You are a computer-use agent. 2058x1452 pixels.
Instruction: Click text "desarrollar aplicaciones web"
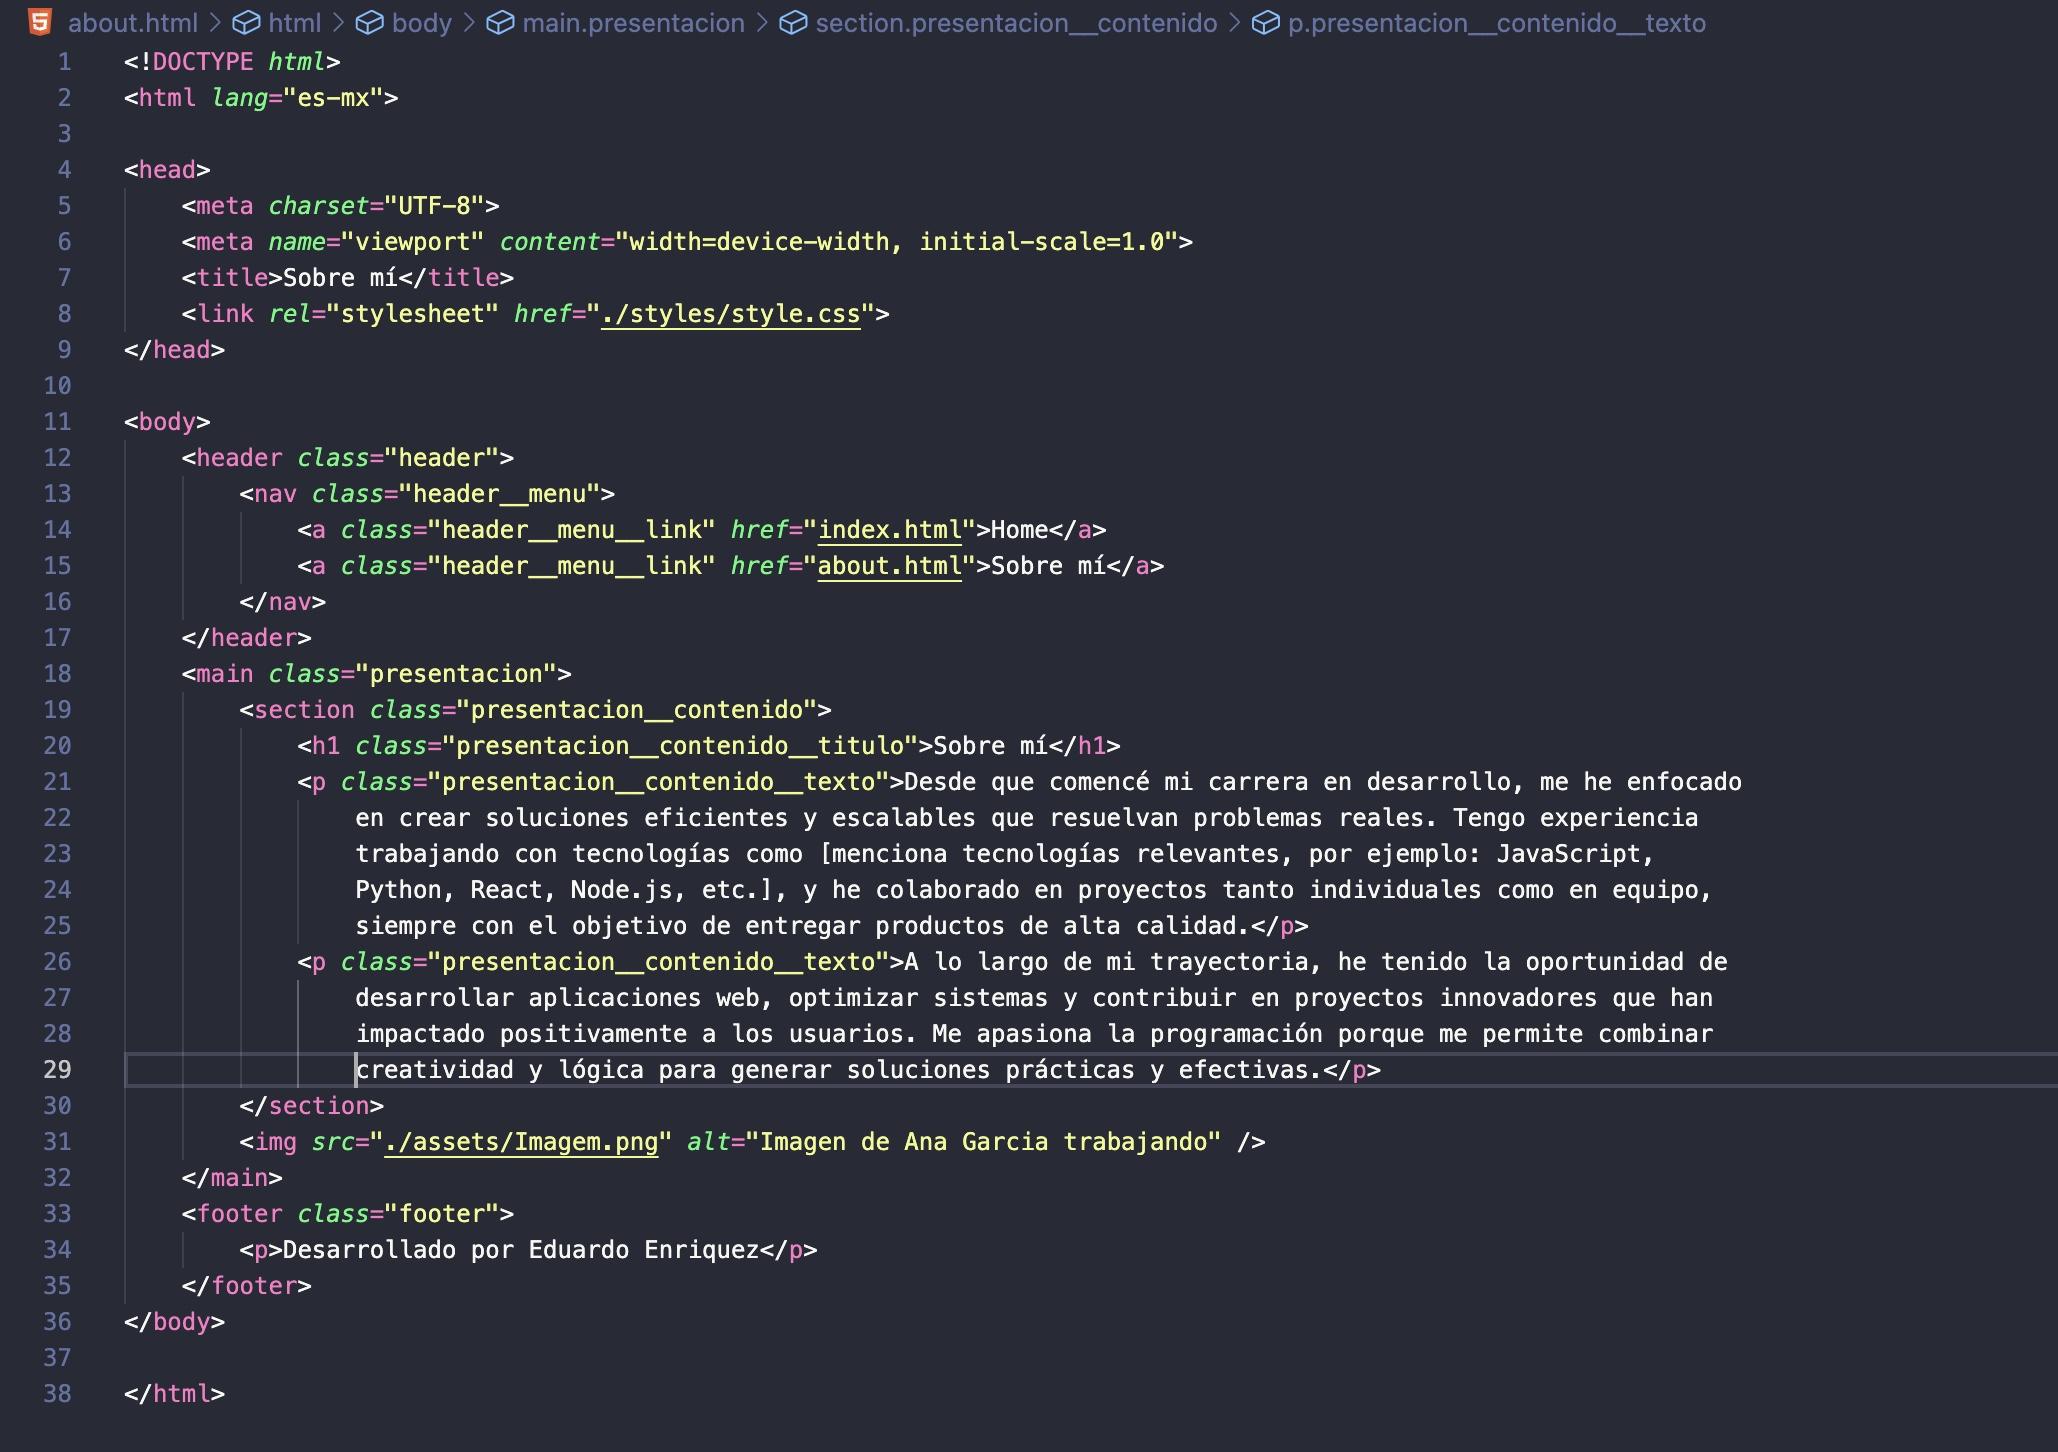(x=557, y=998)
